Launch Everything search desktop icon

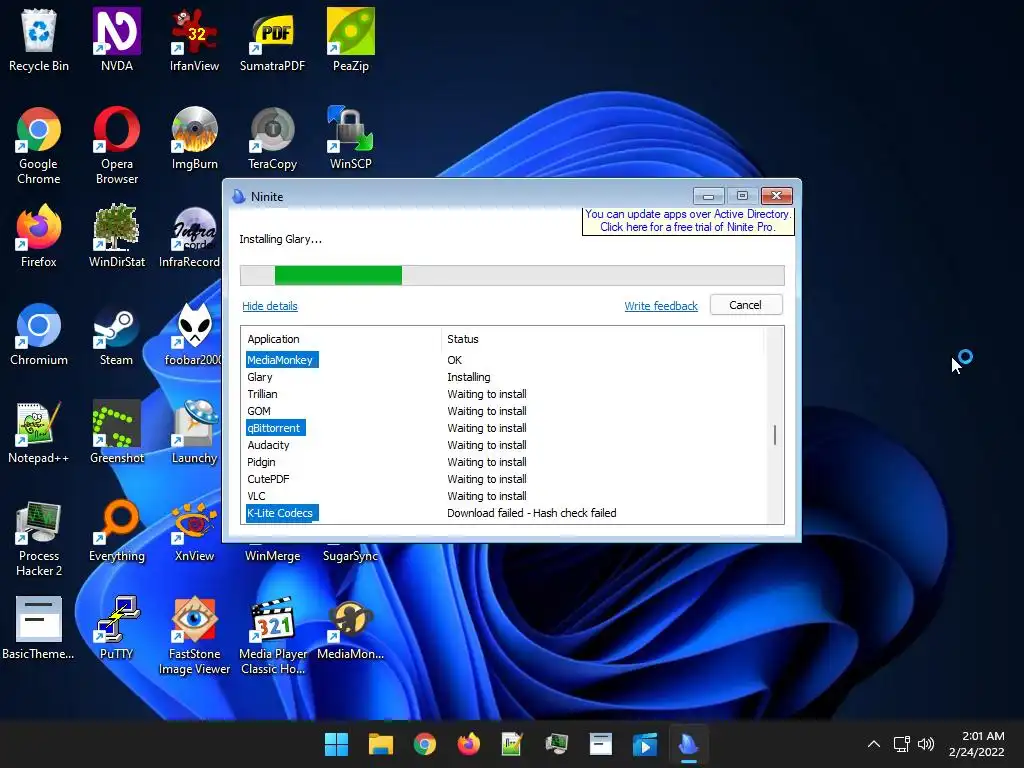[117, 530]
